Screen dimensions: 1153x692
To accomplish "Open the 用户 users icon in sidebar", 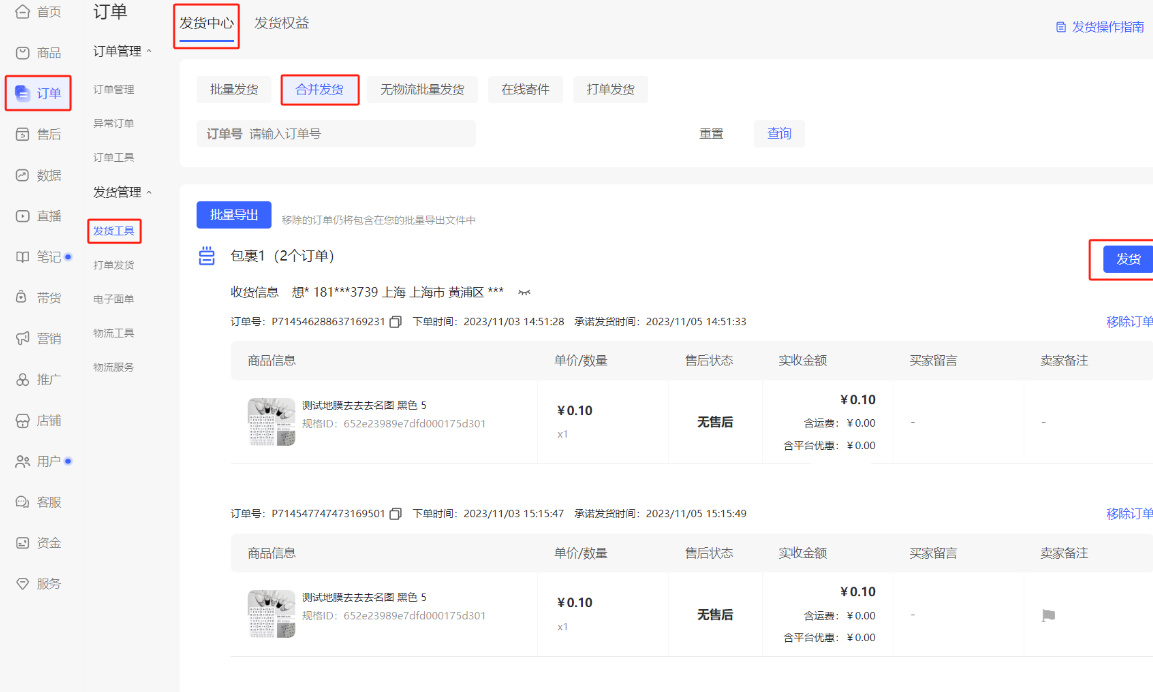I will click(x=23, y=461).
